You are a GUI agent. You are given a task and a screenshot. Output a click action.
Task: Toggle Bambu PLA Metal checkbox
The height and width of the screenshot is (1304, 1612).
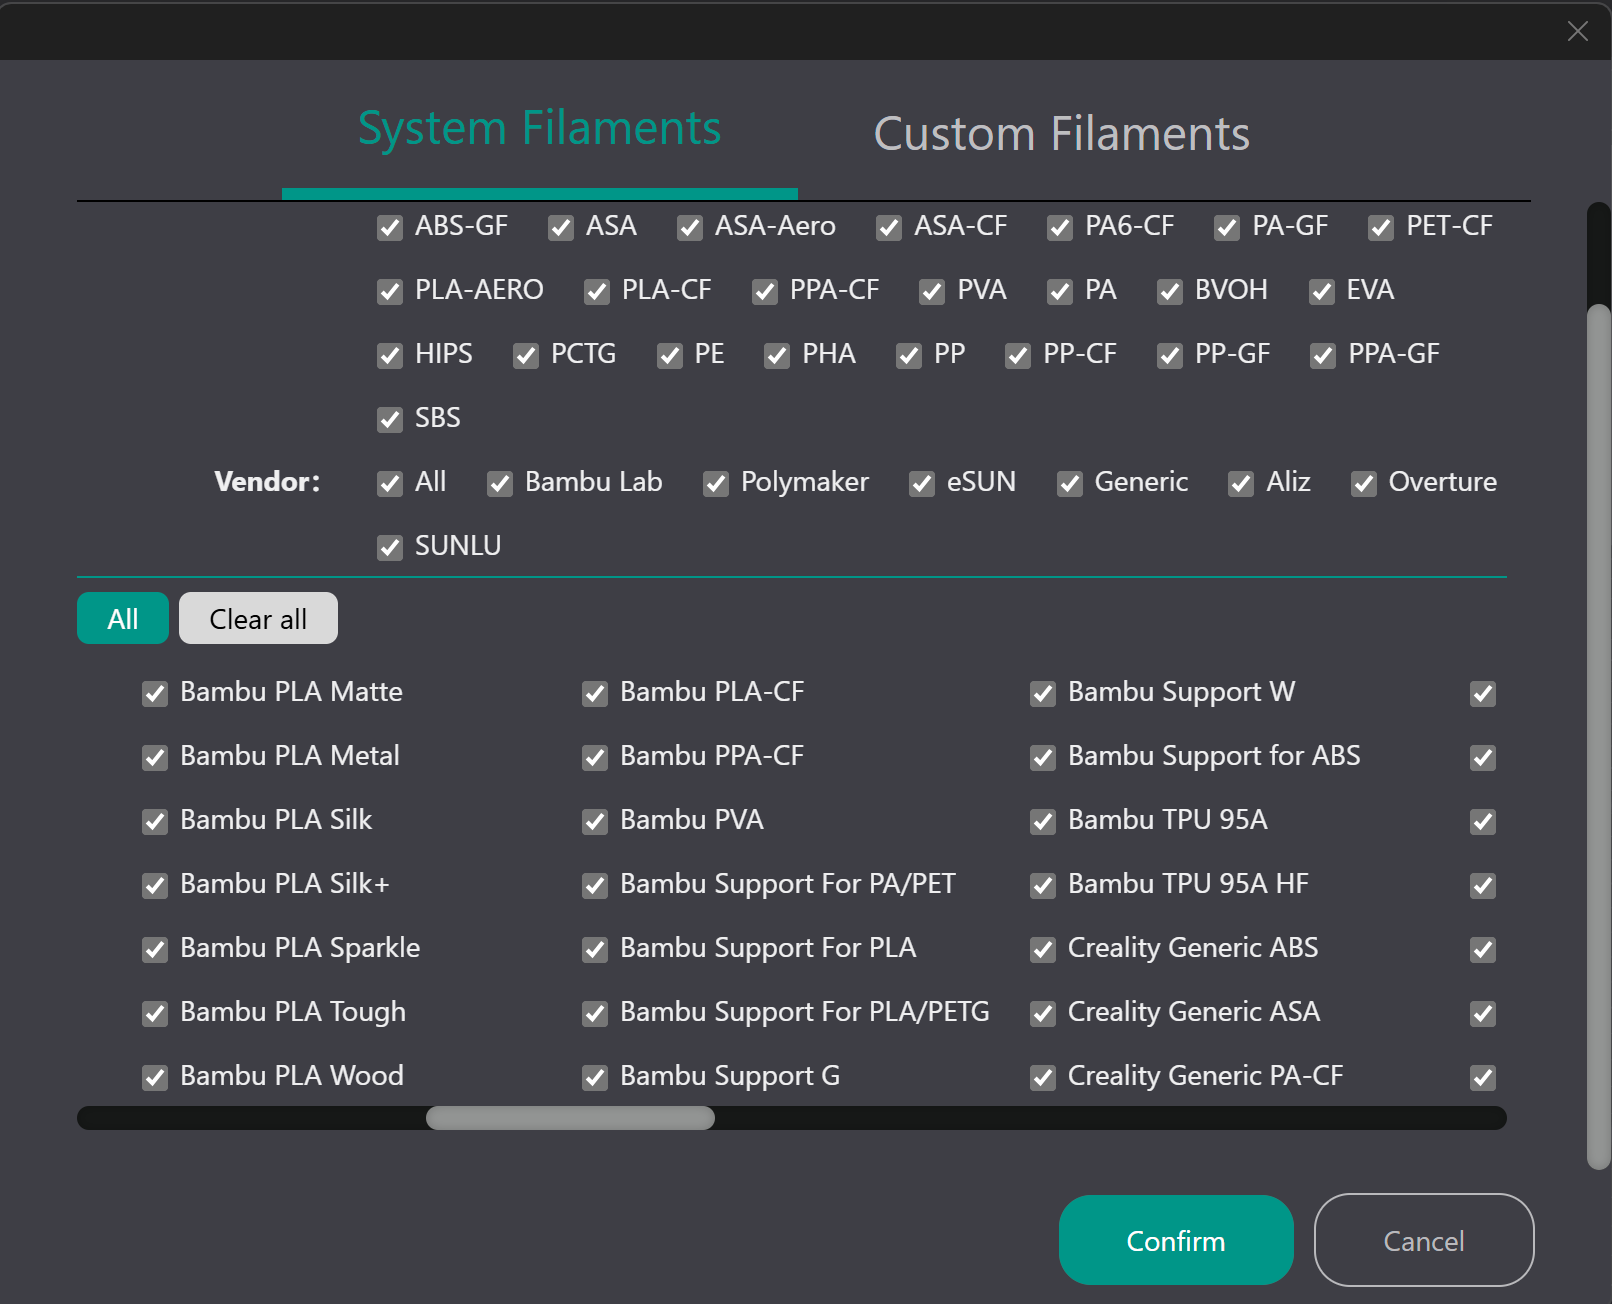(155, 758)
